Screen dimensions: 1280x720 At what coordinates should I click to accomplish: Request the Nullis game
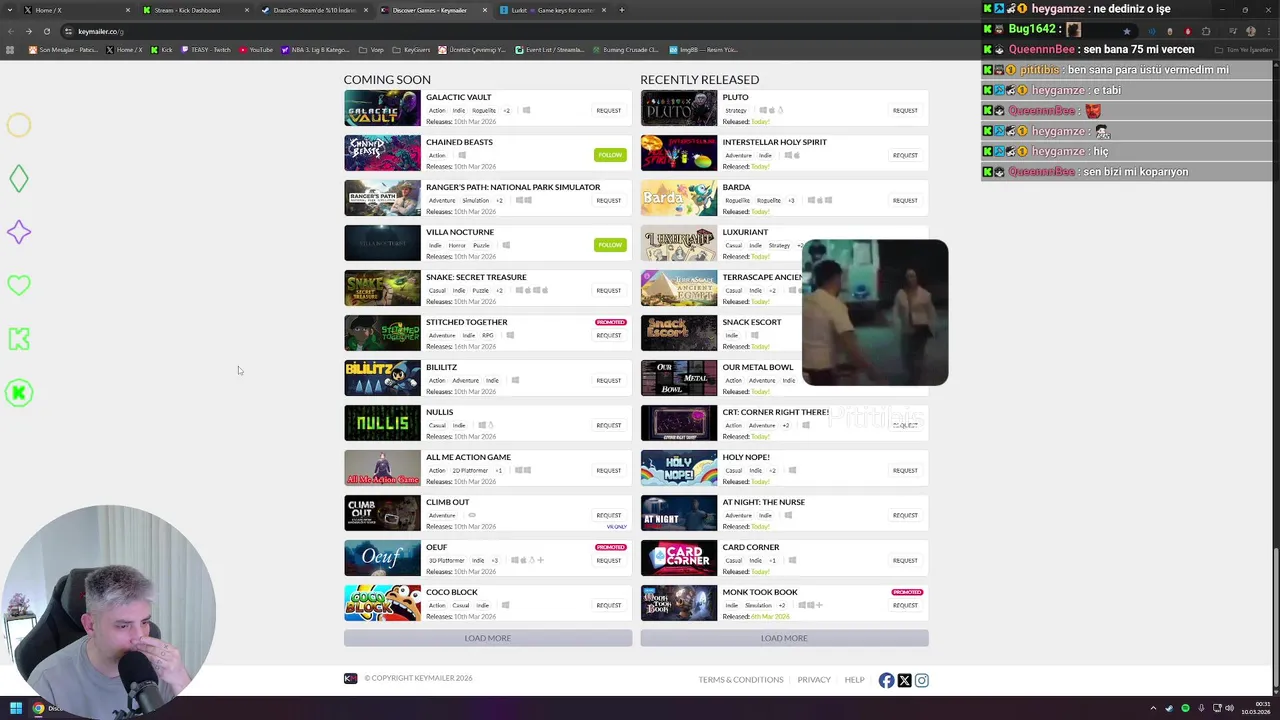[x=609, y=425]
